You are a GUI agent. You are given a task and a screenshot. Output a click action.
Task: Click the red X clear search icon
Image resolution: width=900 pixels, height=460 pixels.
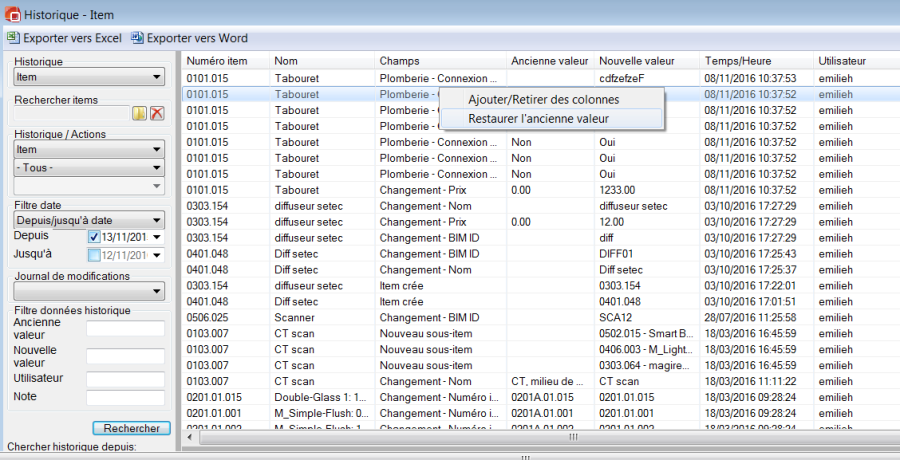tap(157, 113)
